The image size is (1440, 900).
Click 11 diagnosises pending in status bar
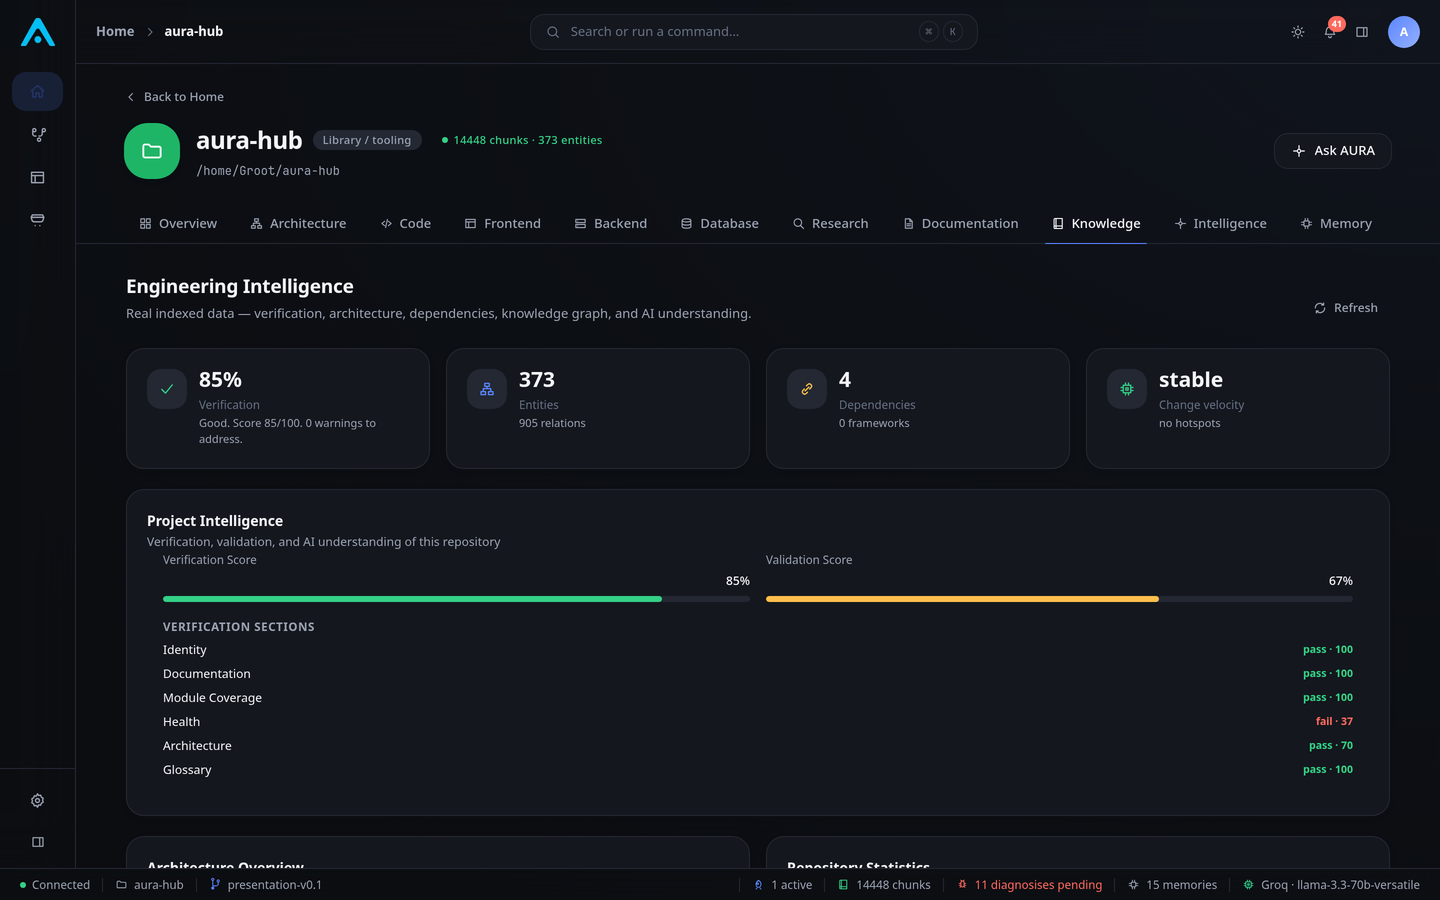(1029, 885)
